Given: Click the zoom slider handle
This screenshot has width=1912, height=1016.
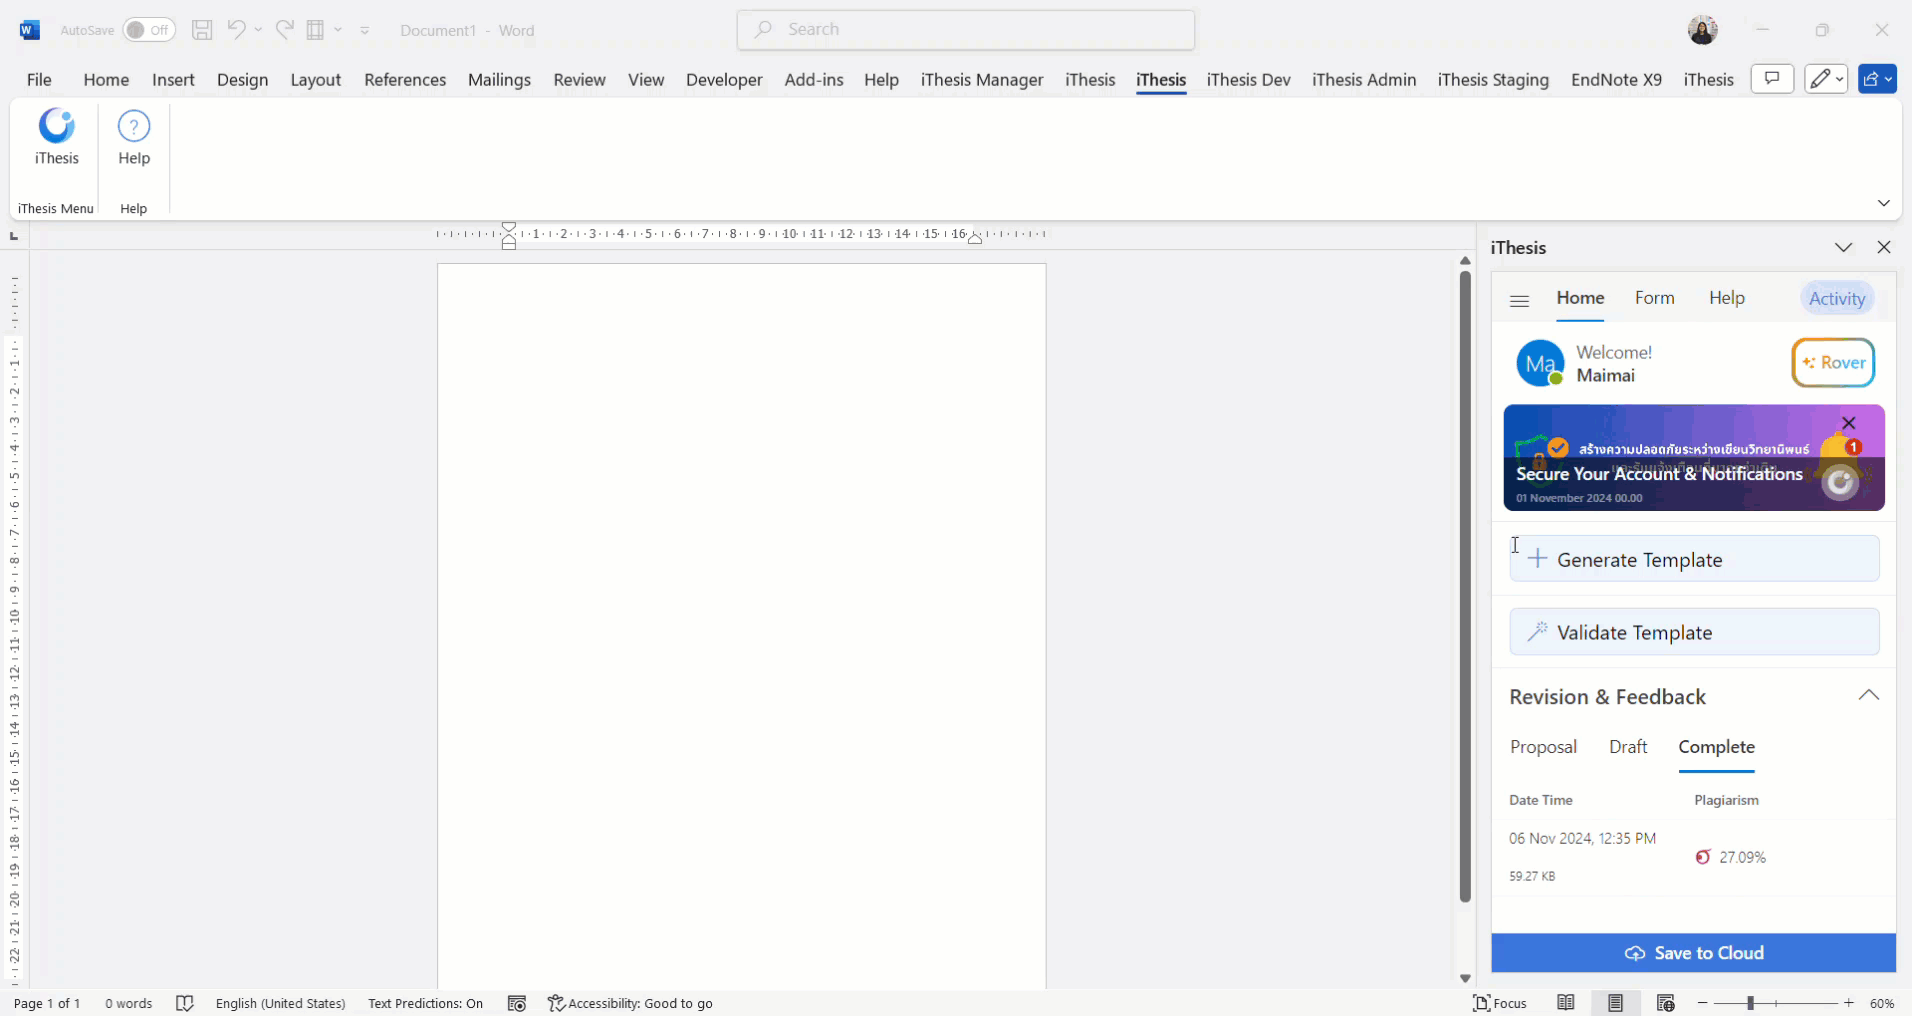Looking at the screenshot, I should coord(1750,1003).
